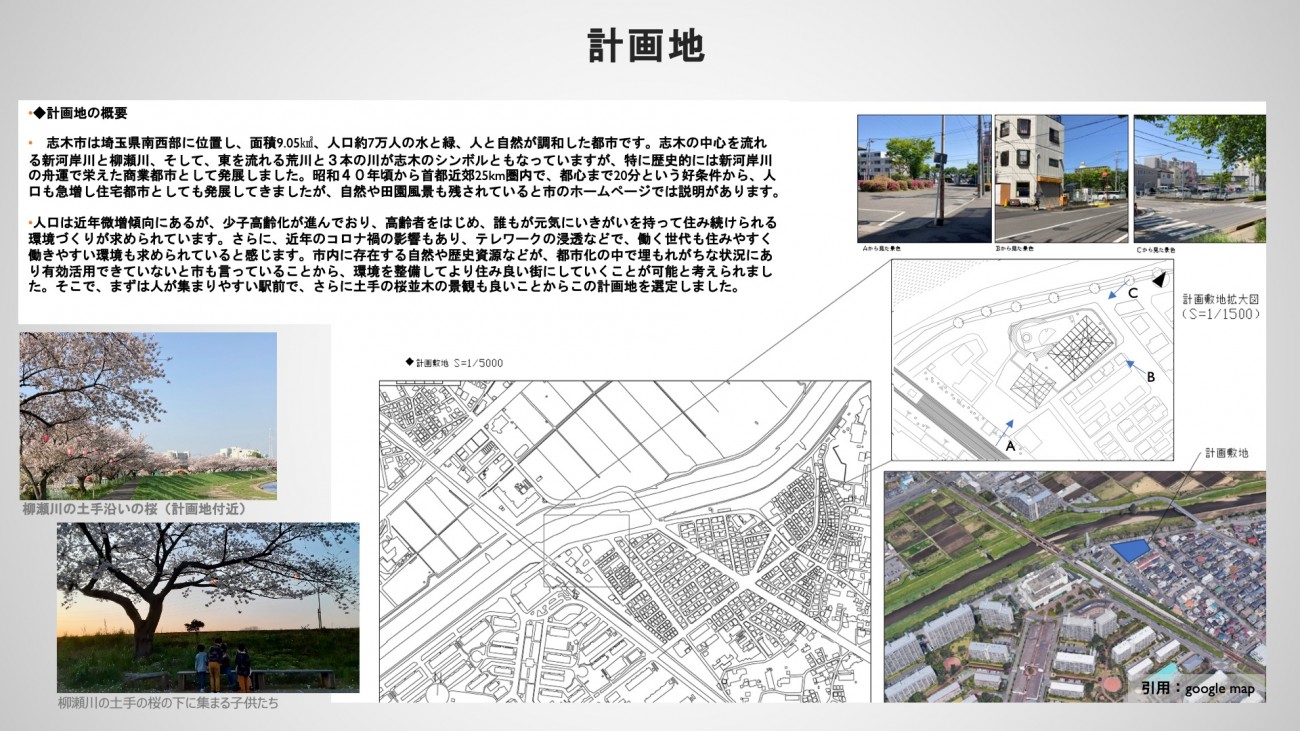Select the third street photo showing the crosswalk
The image size is (1300, 731).
(x=1199, y=178)
